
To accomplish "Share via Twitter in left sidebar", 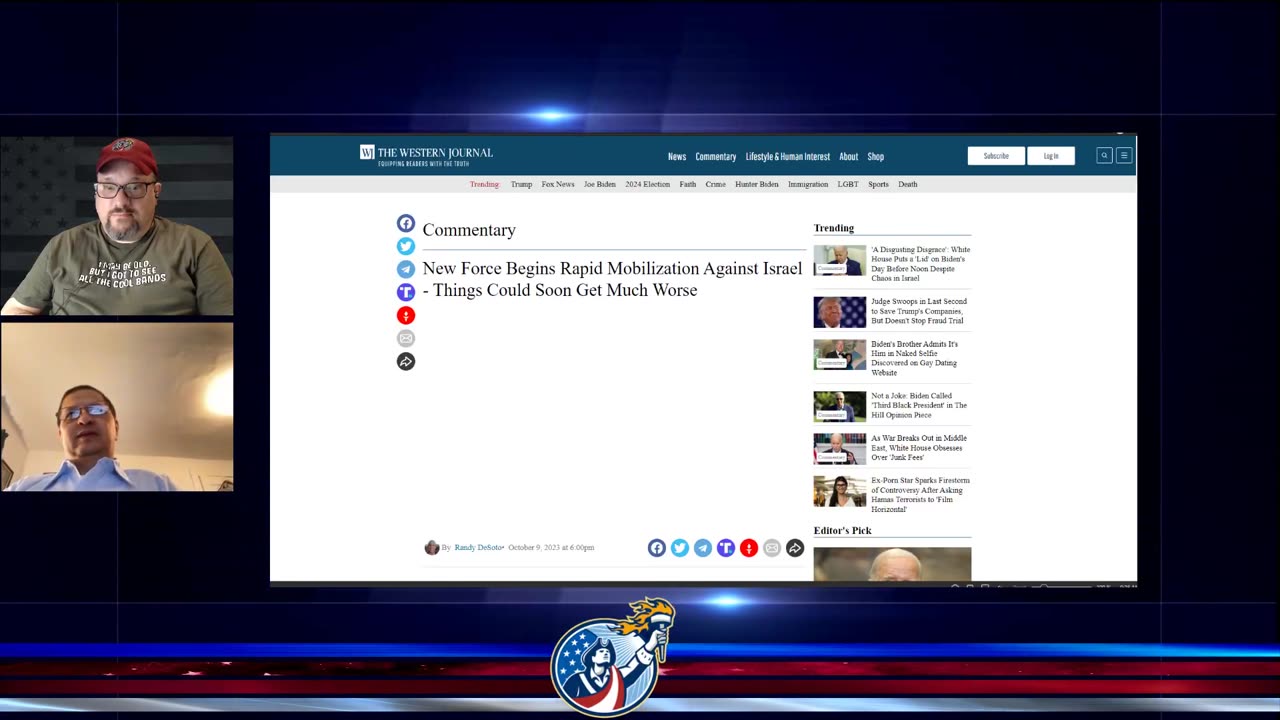I will [x=405, y=246].
